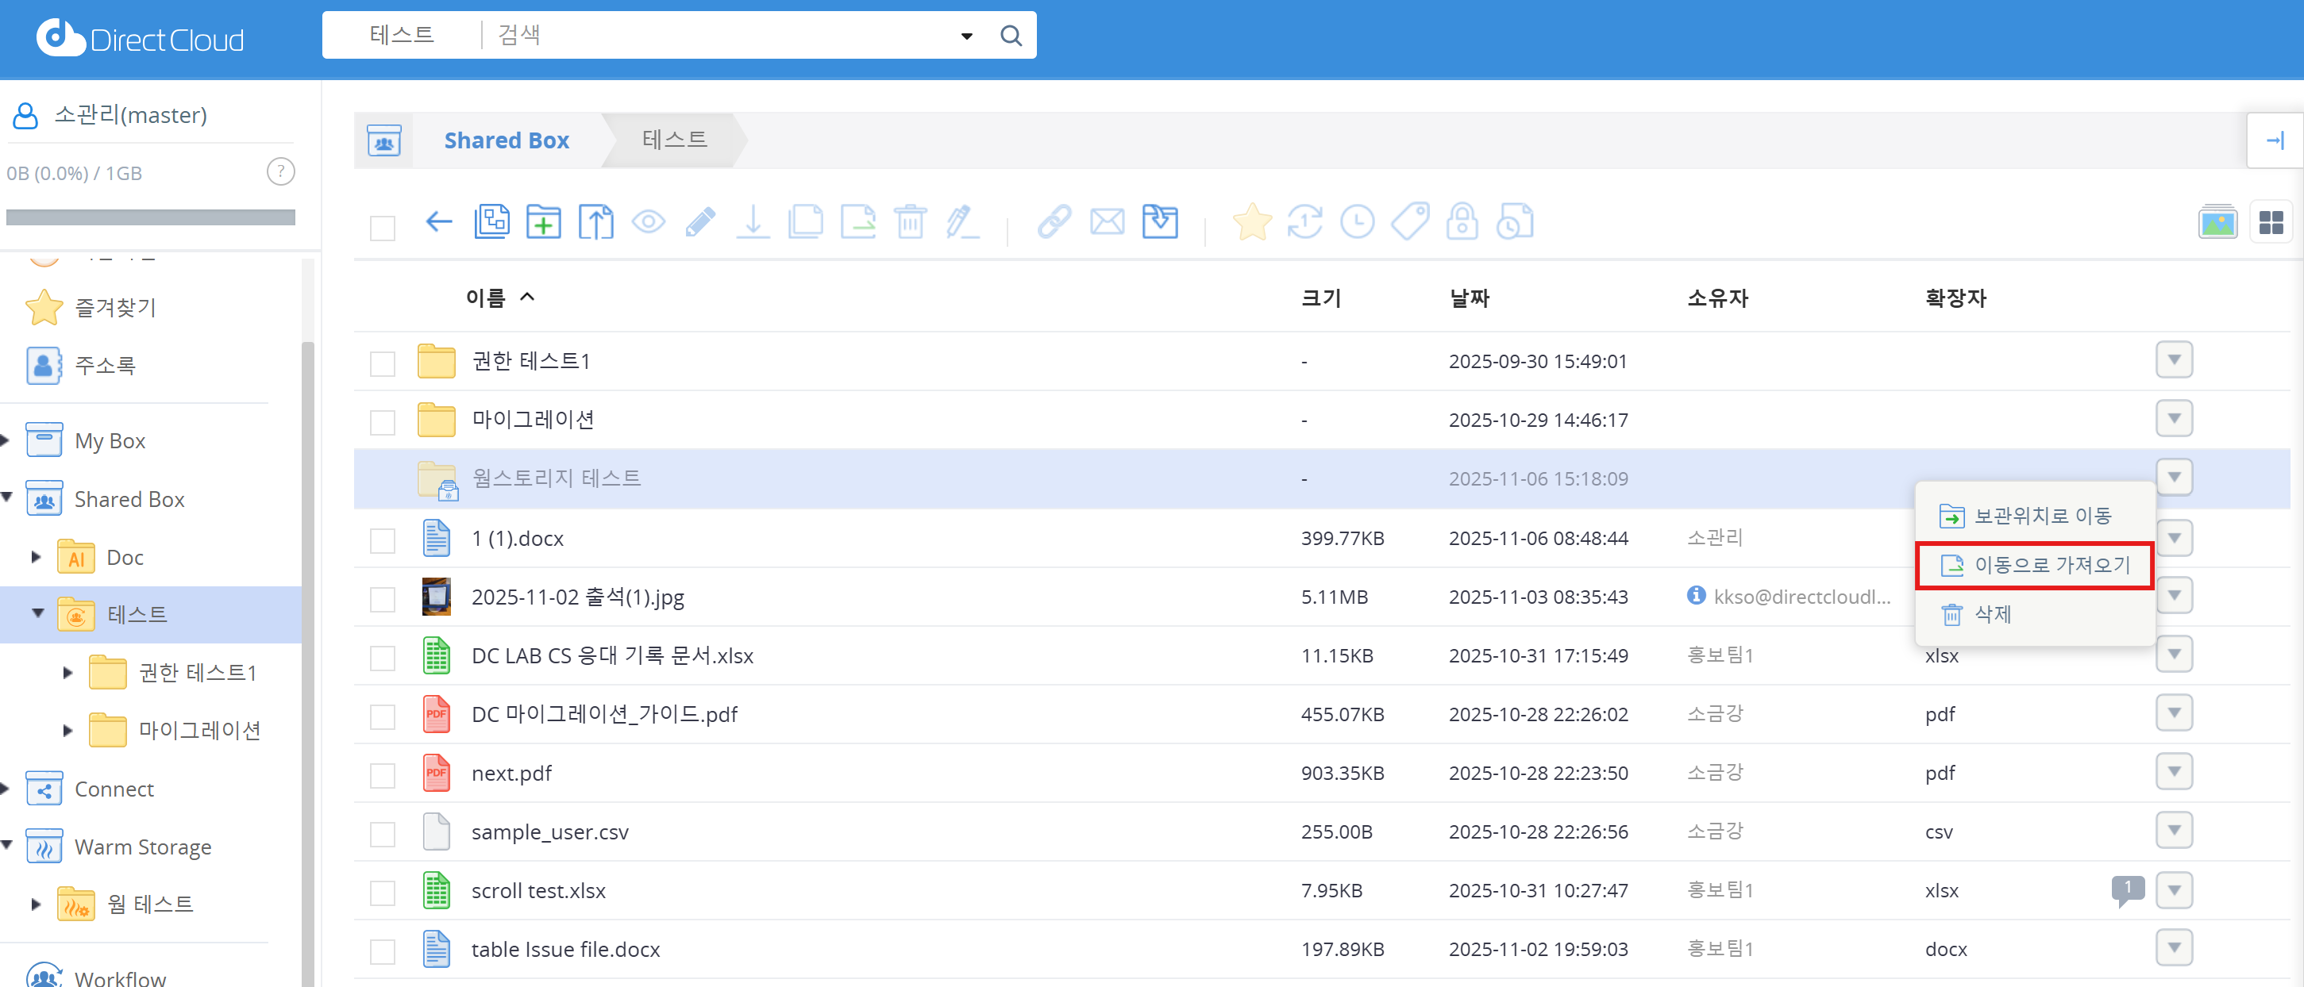Choose 이동으로 가져오기 from context menu
The width and height of the screenshot is (2304, 987).
tap(2035, 566)
